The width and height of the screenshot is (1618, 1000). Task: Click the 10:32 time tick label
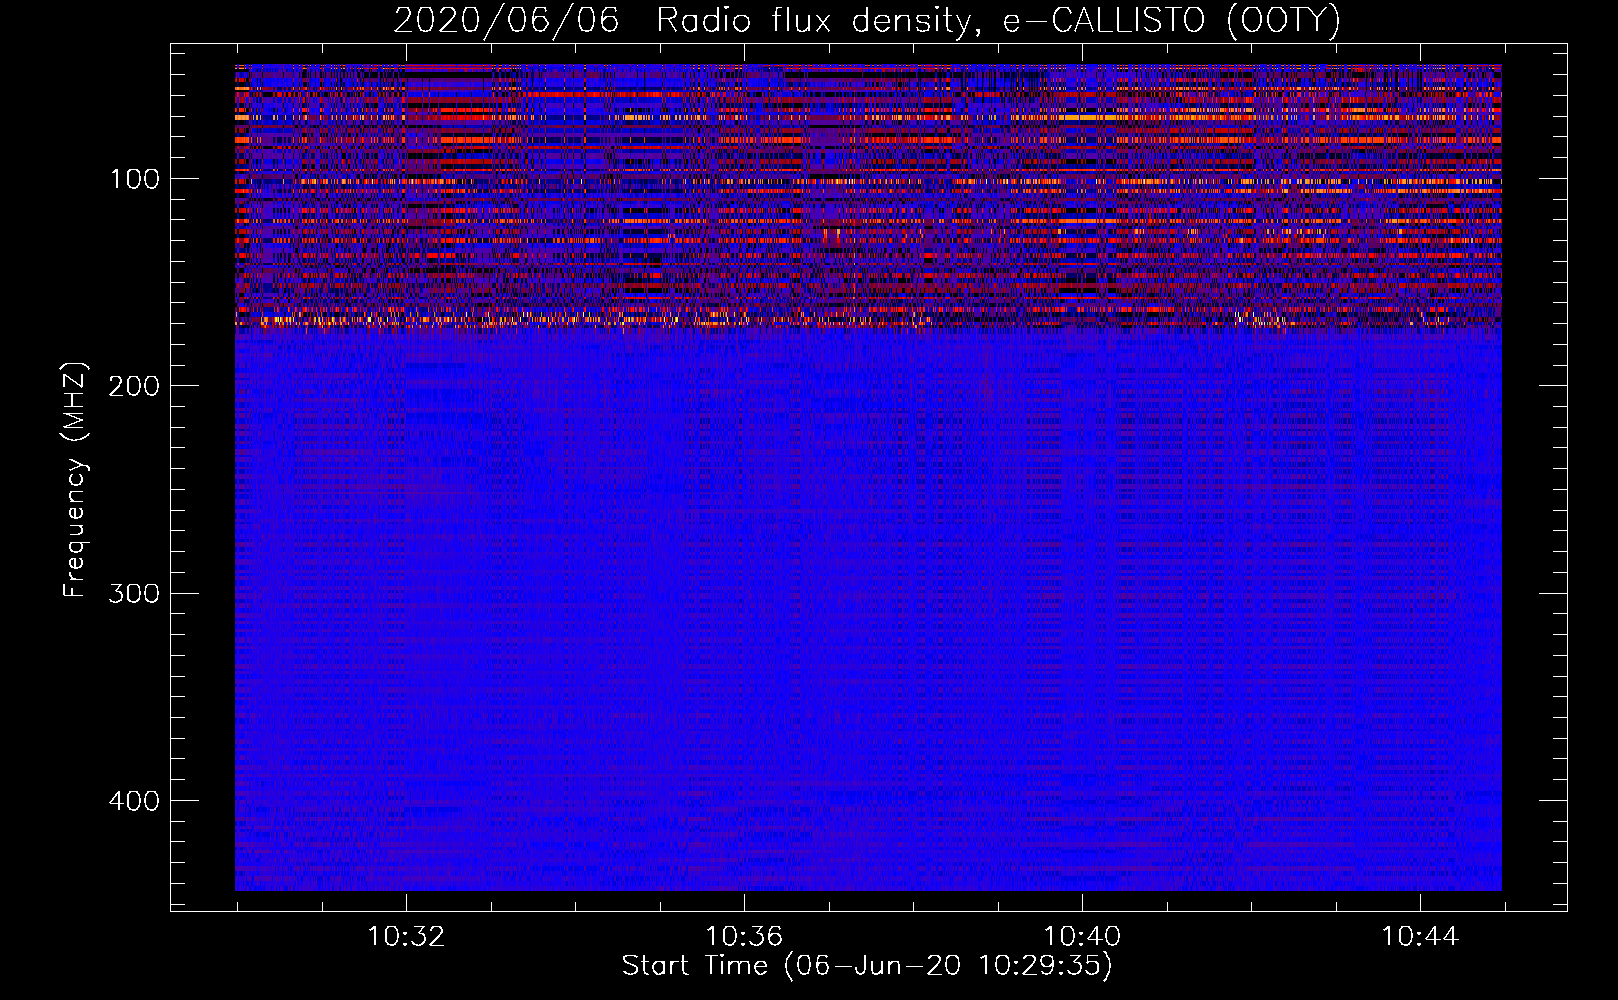pyautogui.click(x=406, y=937)
